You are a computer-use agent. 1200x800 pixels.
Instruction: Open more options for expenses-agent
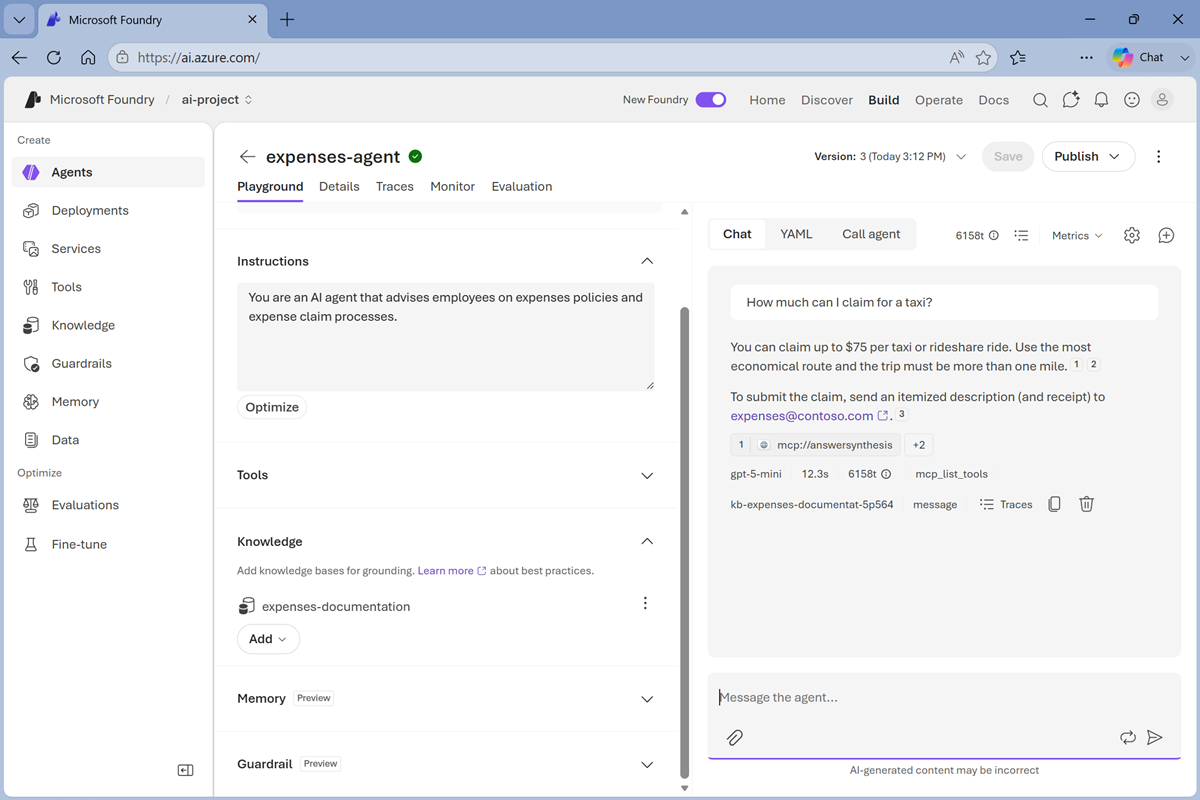[1159, 157]
